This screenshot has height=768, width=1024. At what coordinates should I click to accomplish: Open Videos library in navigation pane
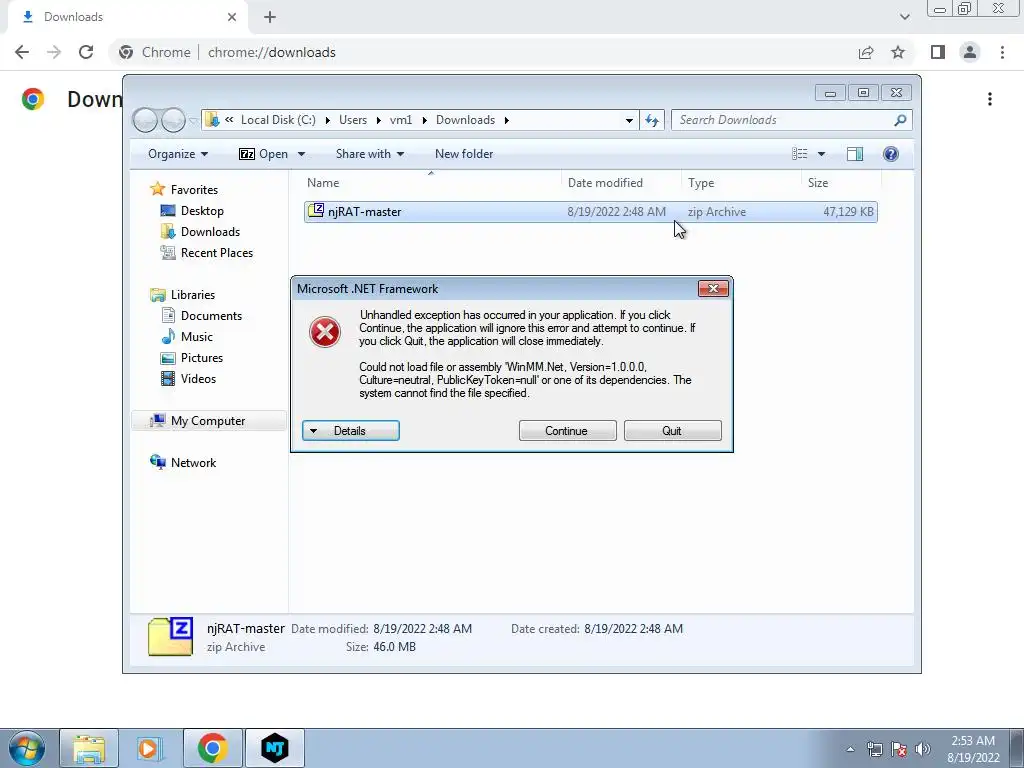pyautogui.click(x=198, y=379)
